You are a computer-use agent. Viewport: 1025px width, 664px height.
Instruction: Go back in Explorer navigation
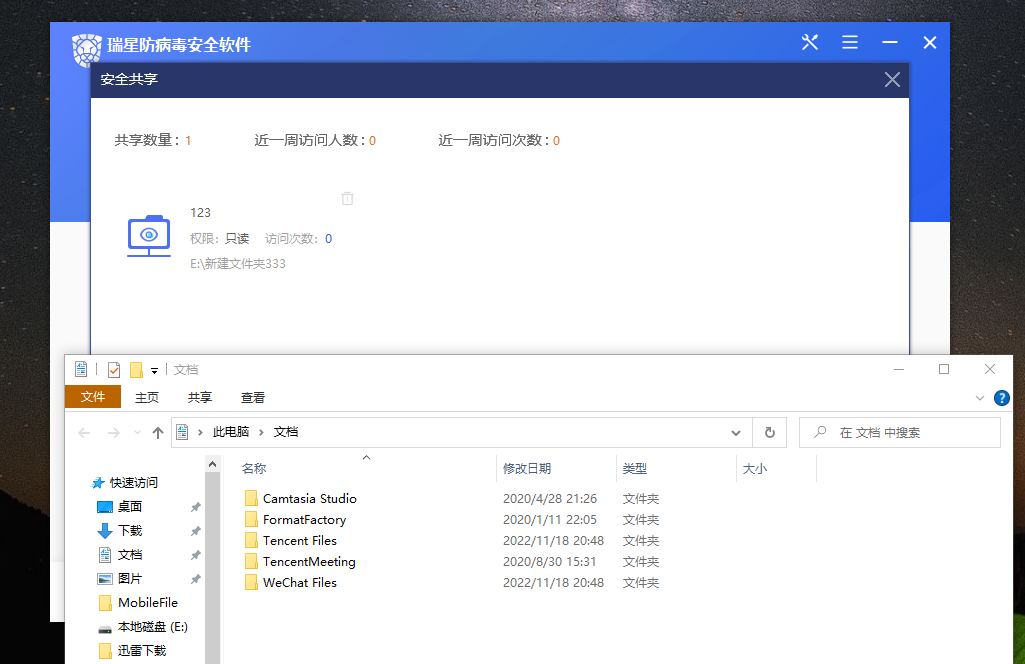point(84,433)
